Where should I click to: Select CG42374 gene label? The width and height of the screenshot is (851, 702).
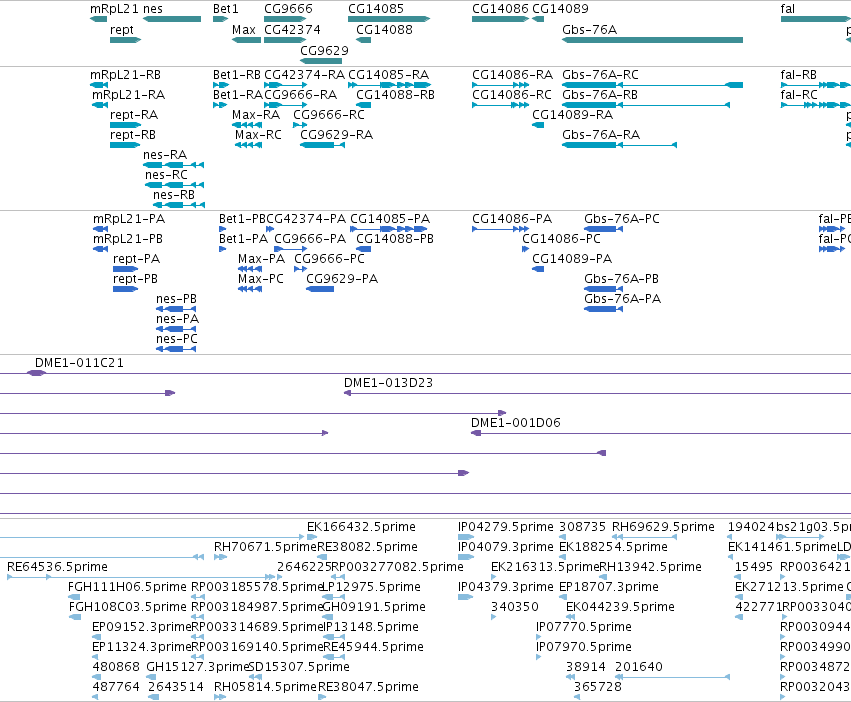click(x=292, y=30)
